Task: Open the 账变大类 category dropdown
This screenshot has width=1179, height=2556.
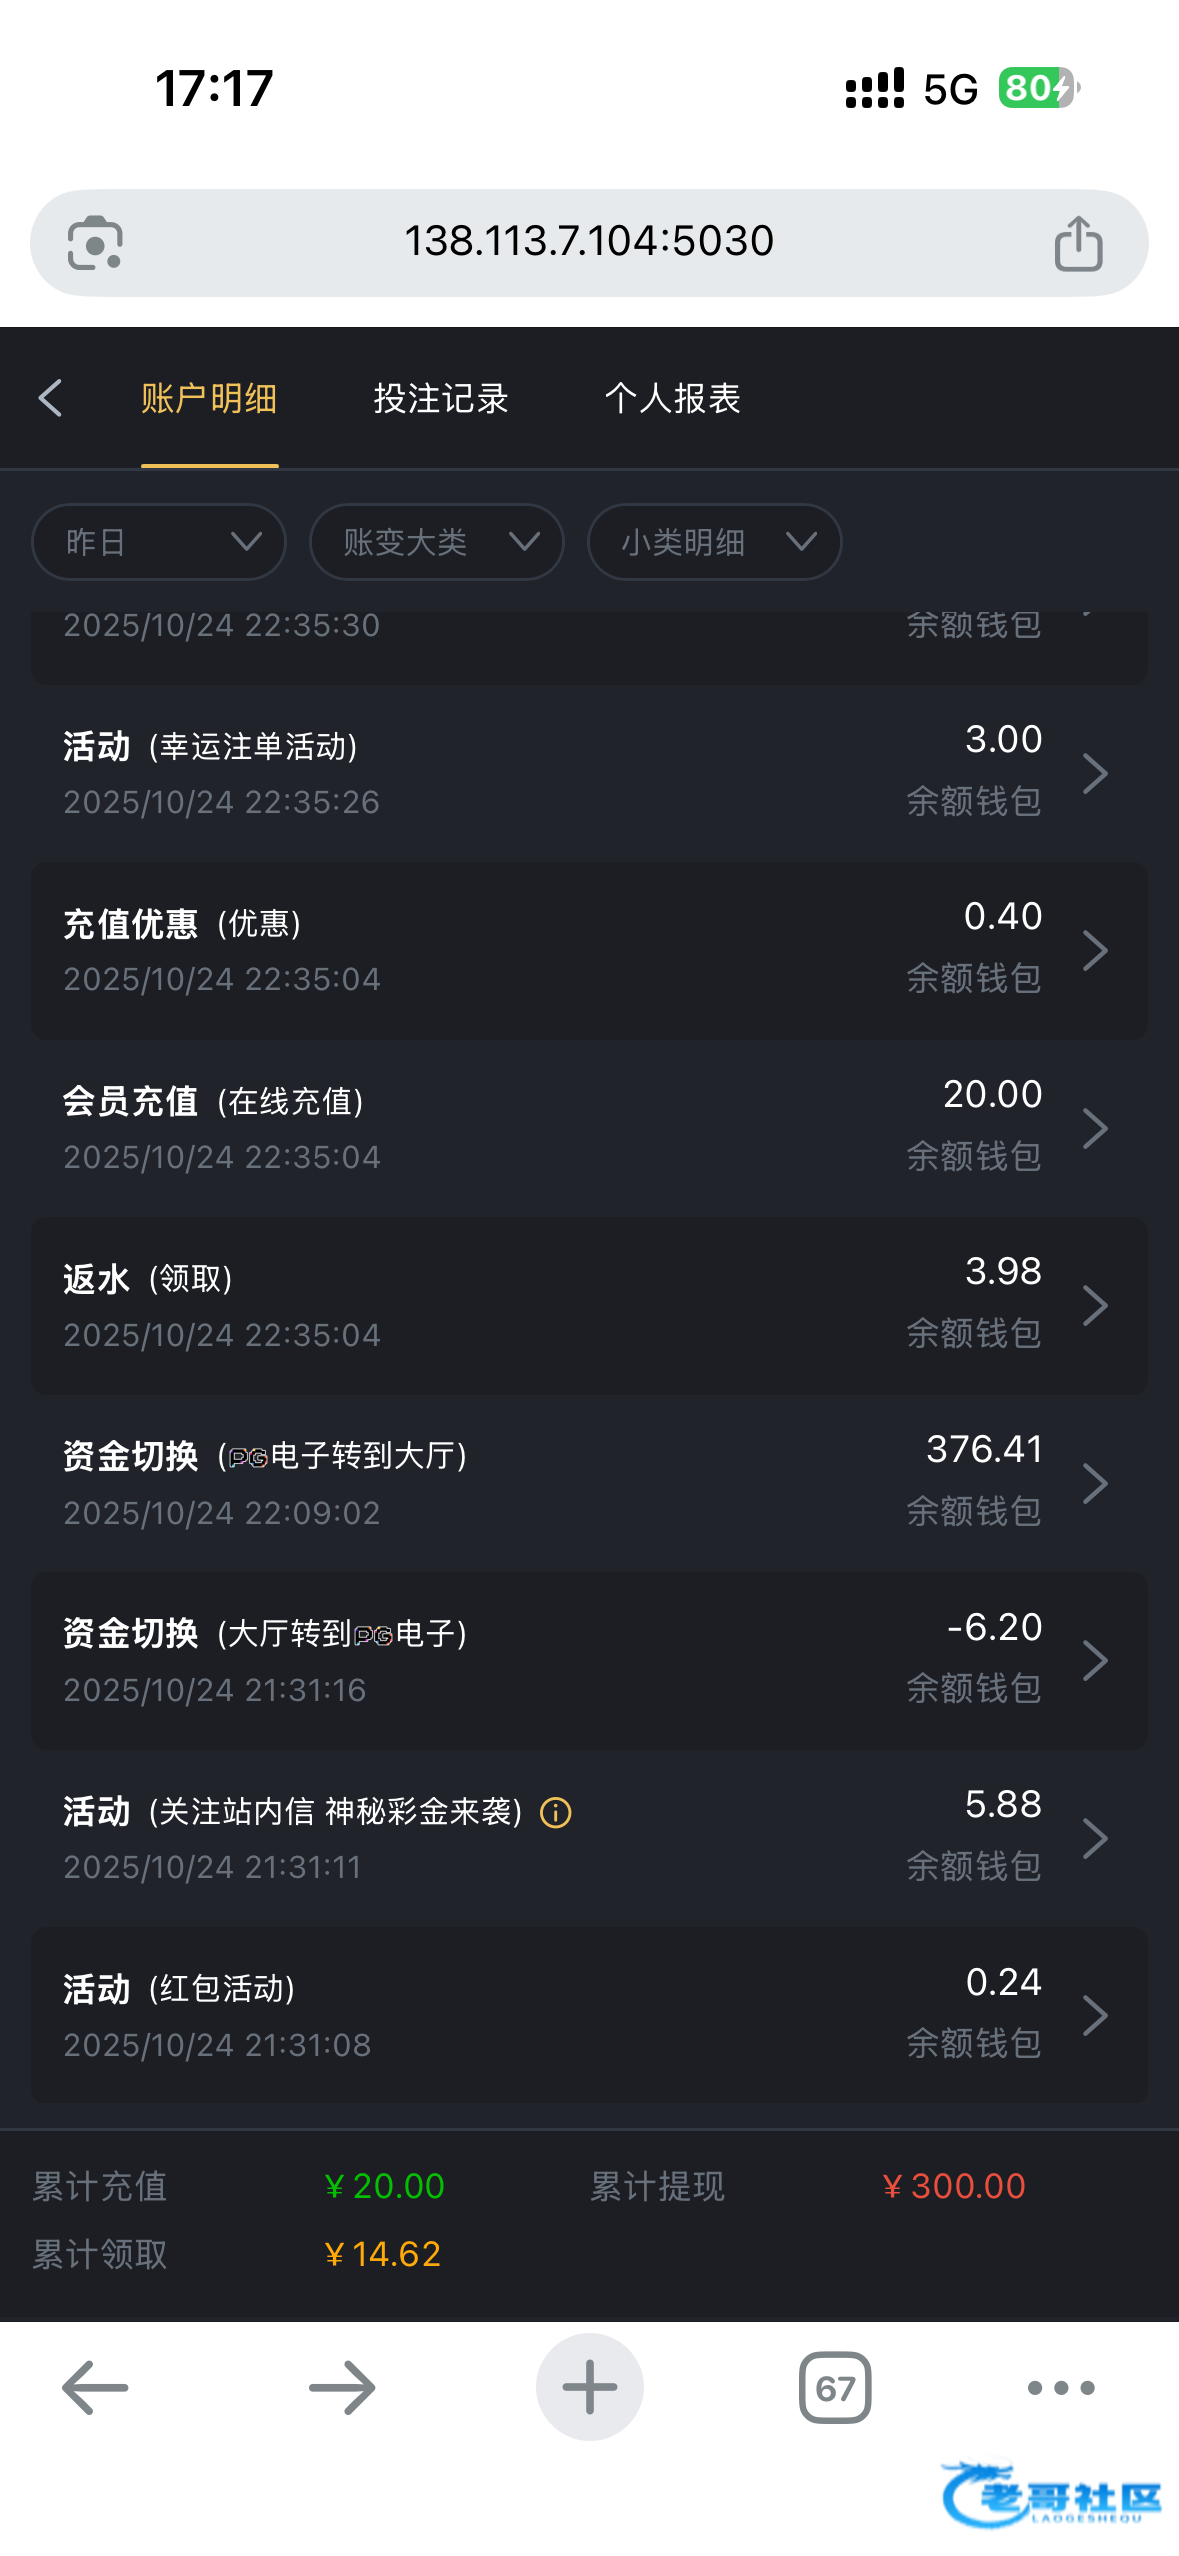Action: (x=436, y=542)
